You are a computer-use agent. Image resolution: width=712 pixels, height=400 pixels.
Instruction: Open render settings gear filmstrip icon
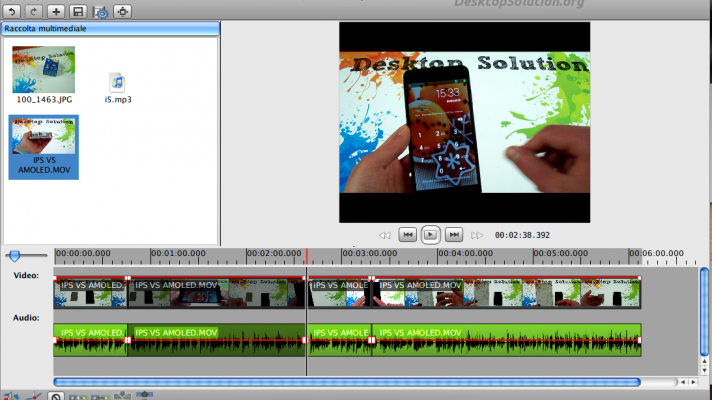click(x=100, y=11)
